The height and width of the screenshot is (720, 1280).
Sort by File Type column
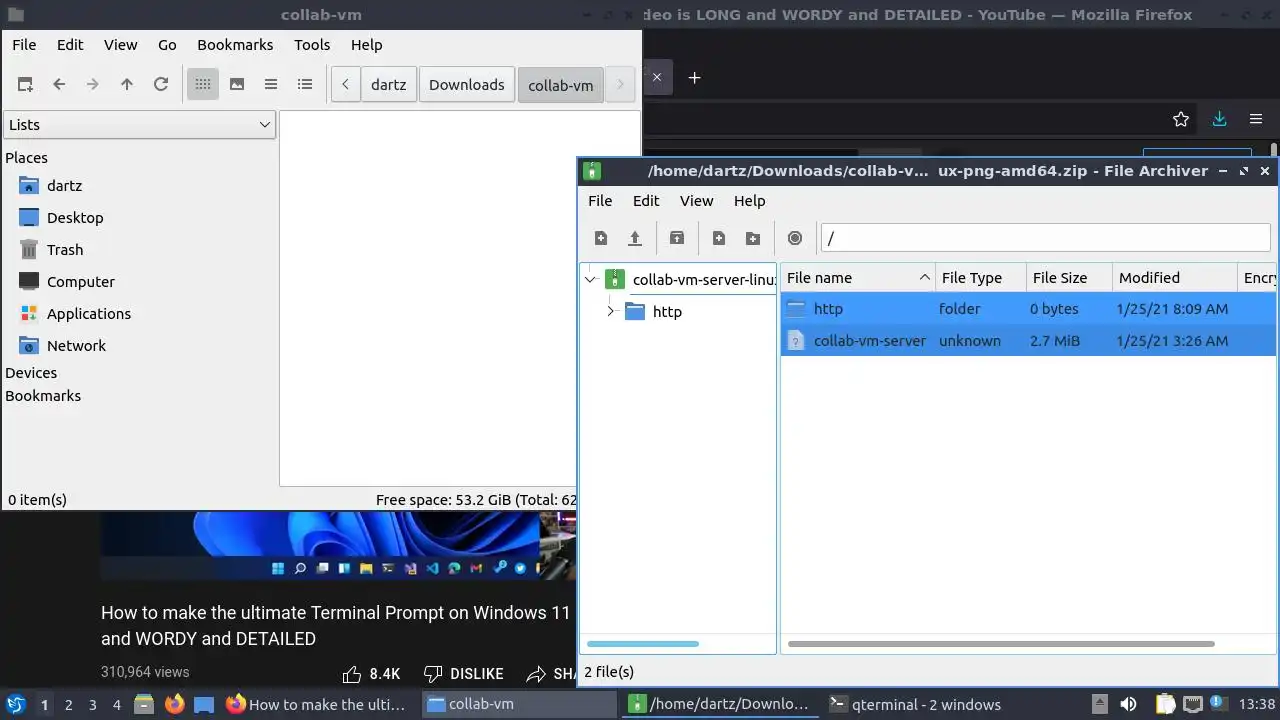tap(981, 278)
